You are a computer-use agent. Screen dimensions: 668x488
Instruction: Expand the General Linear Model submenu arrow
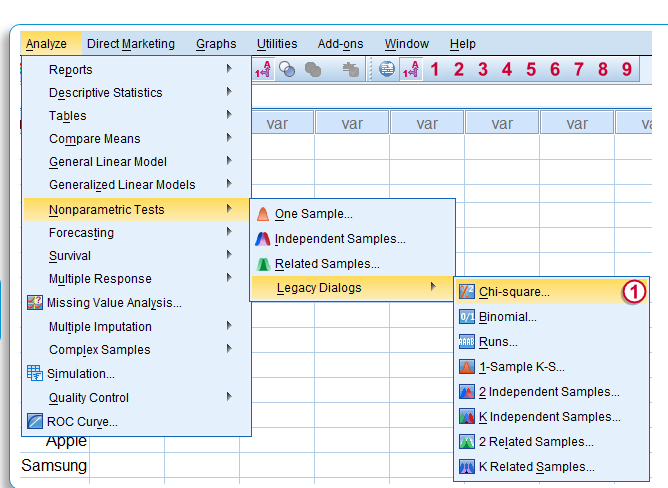click(229, 161)
